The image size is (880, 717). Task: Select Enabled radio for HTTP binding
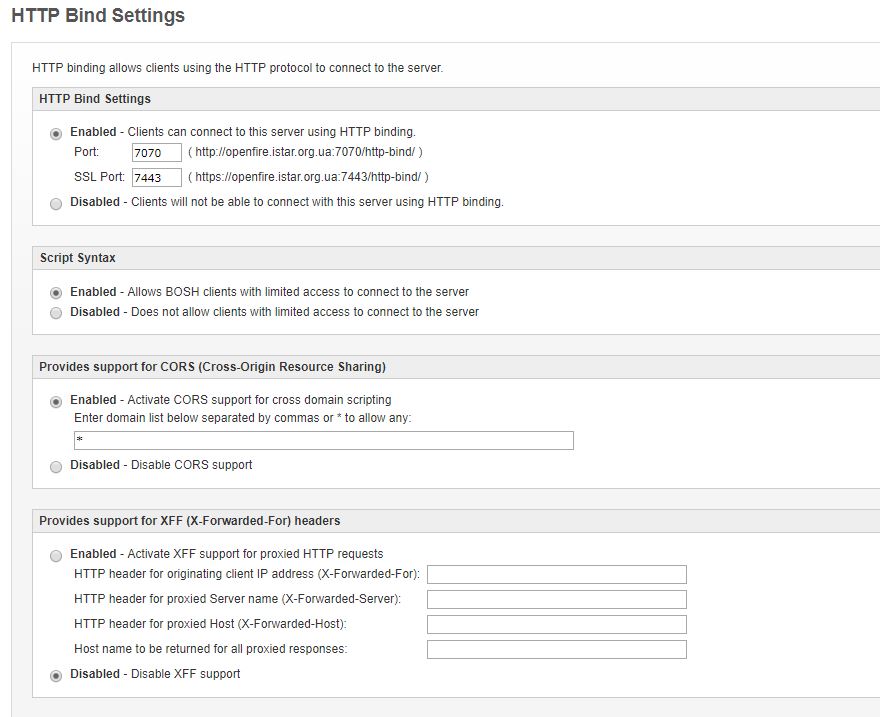point(56,134)
